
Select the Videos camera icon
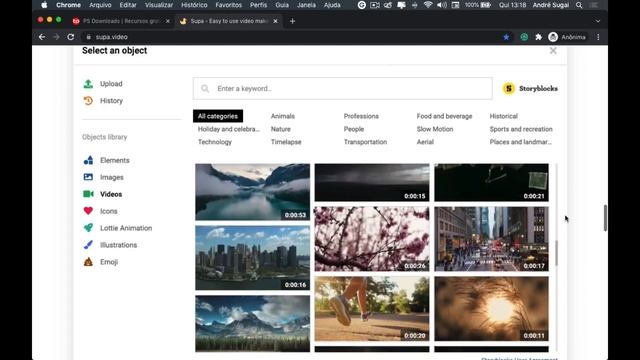click(x=88, y=194)
